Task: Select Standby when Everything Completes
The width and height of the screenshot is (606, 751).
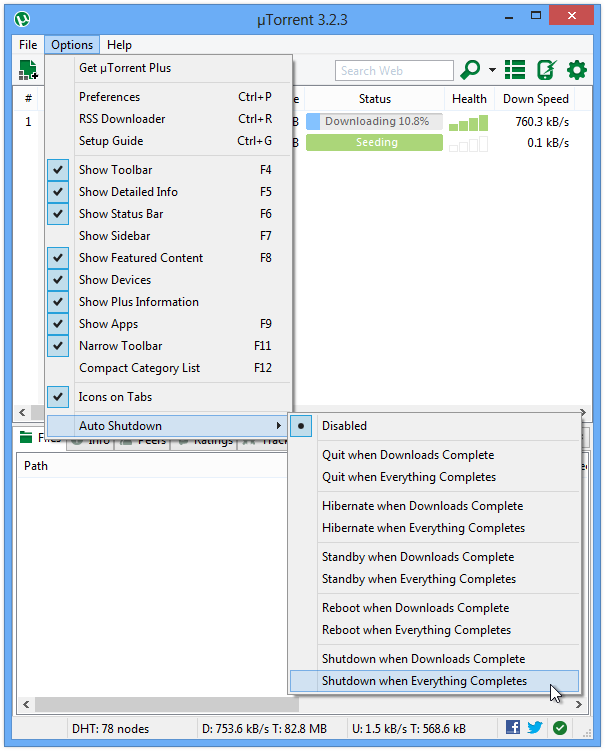Action: click(x=434, y=579)
